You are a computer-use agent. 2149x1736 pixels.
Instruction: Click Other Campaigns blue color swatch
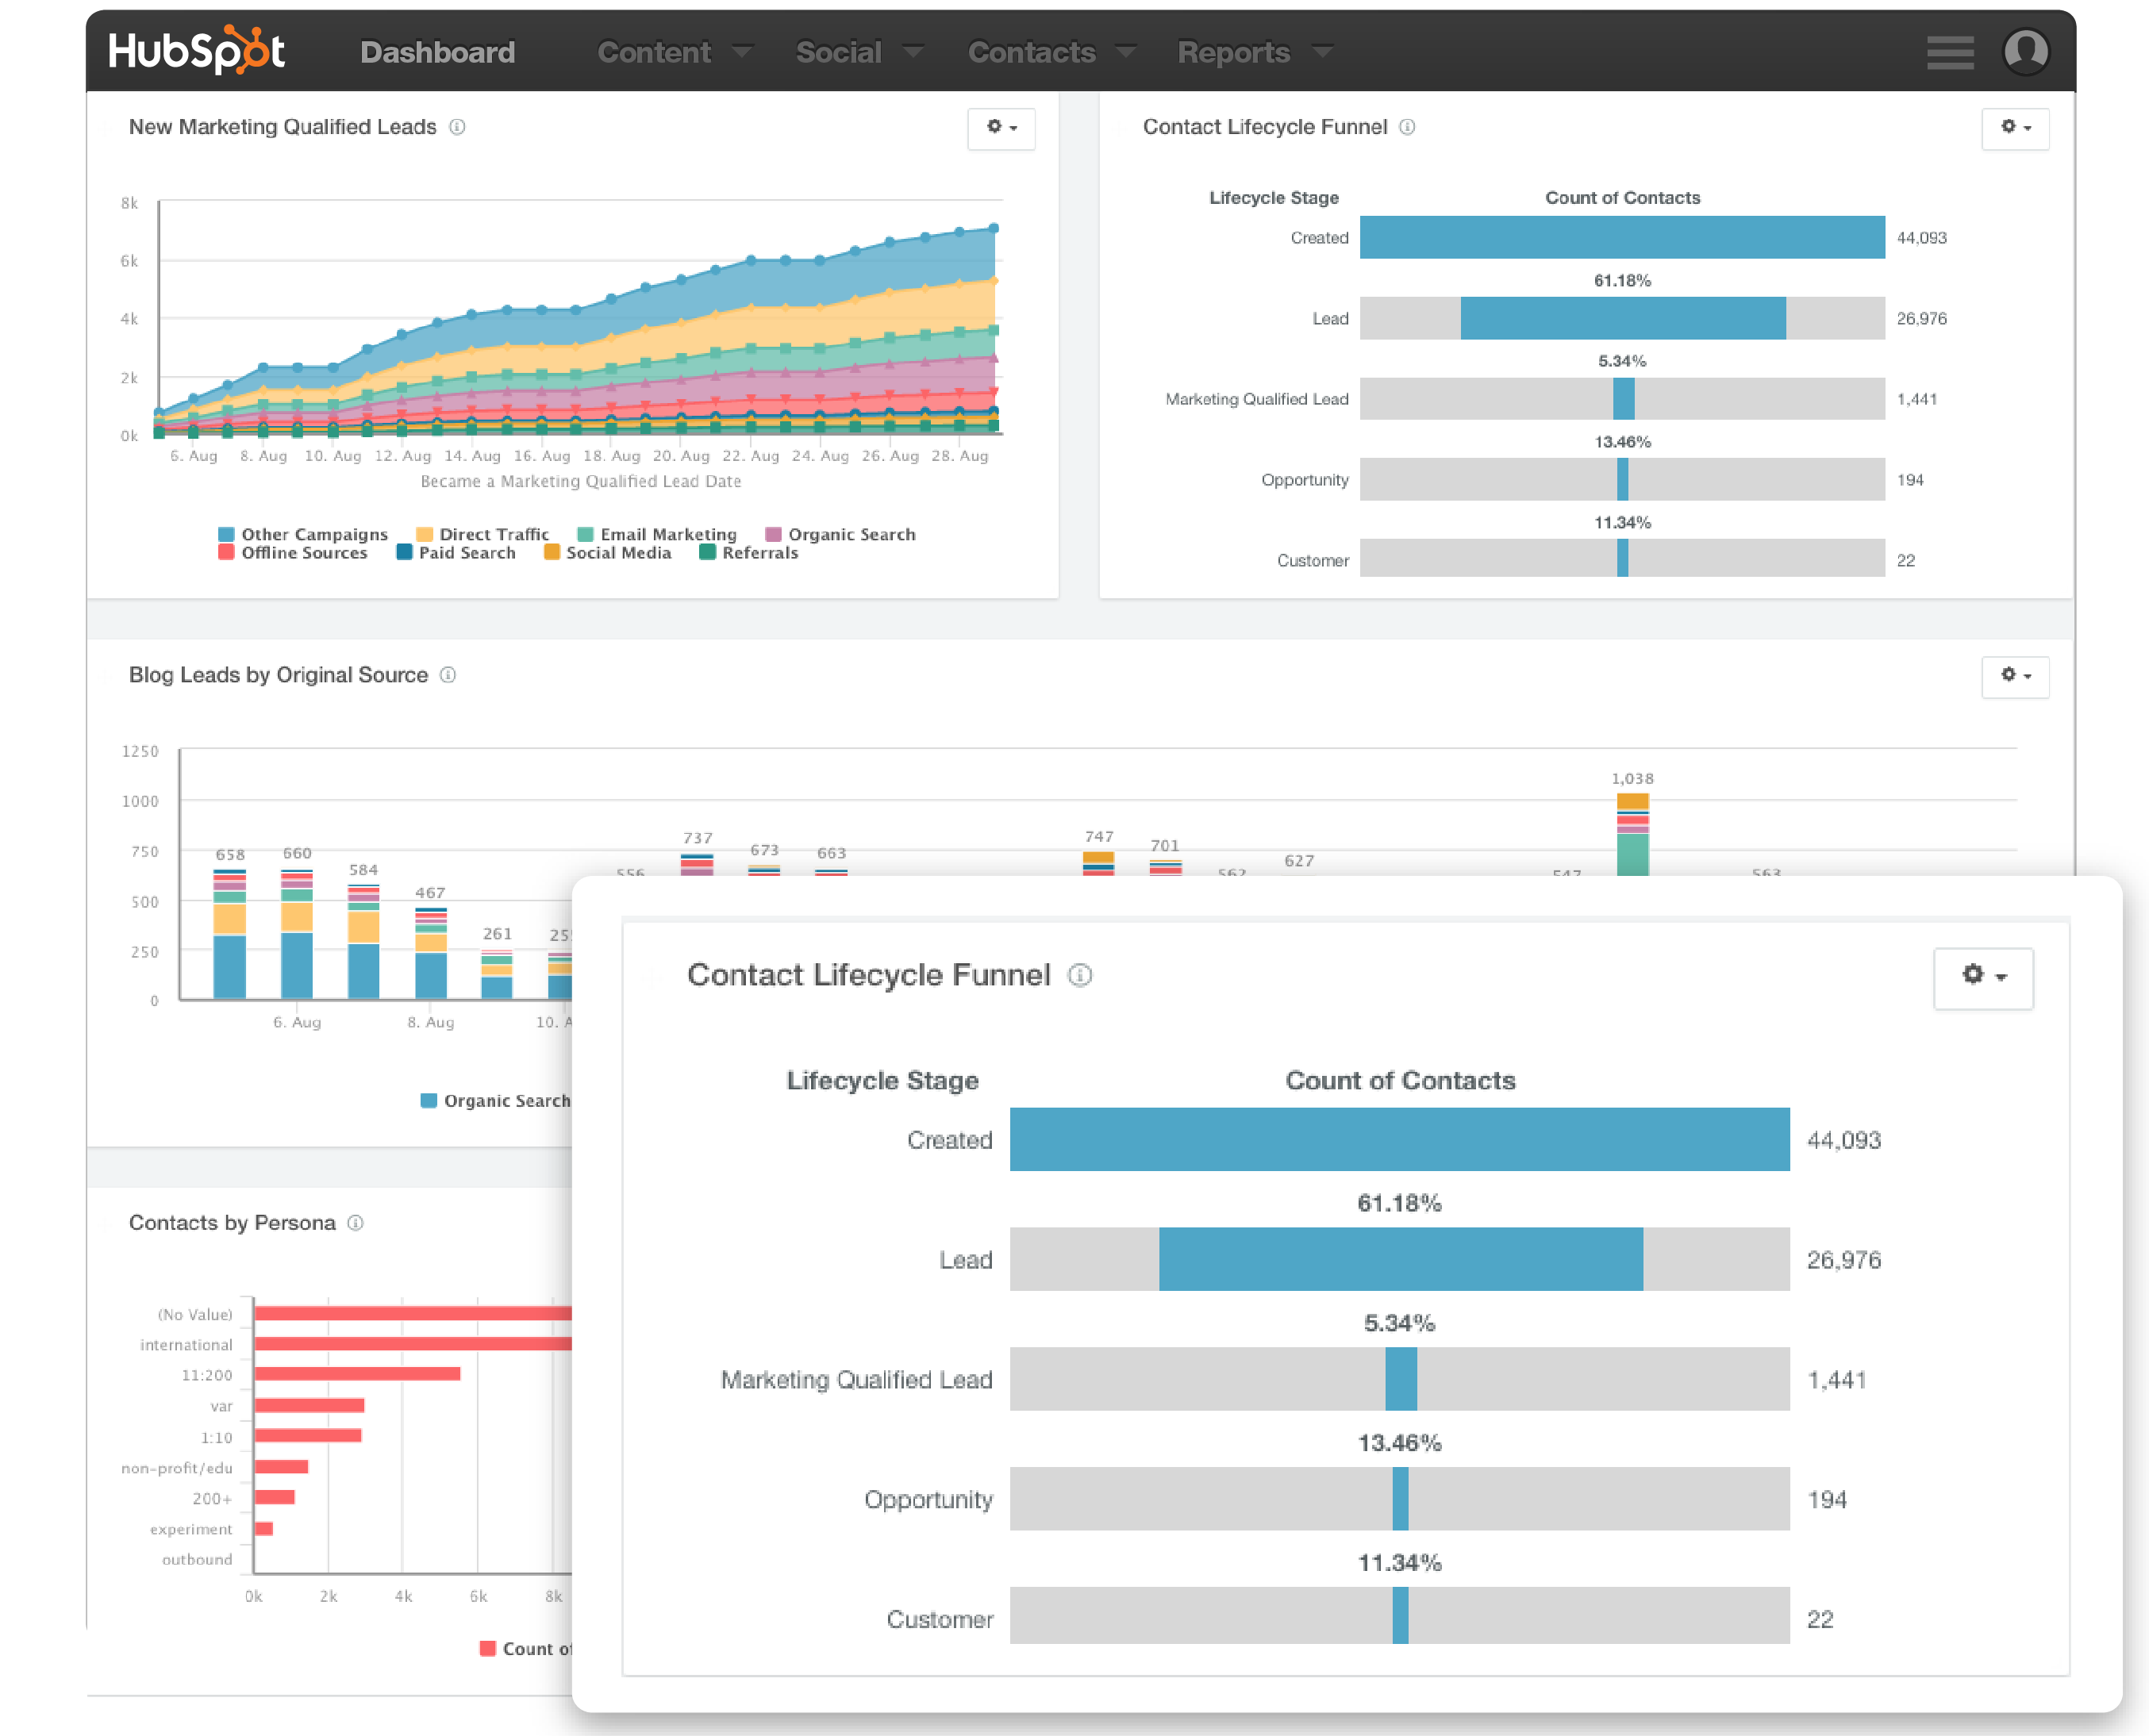226,534
